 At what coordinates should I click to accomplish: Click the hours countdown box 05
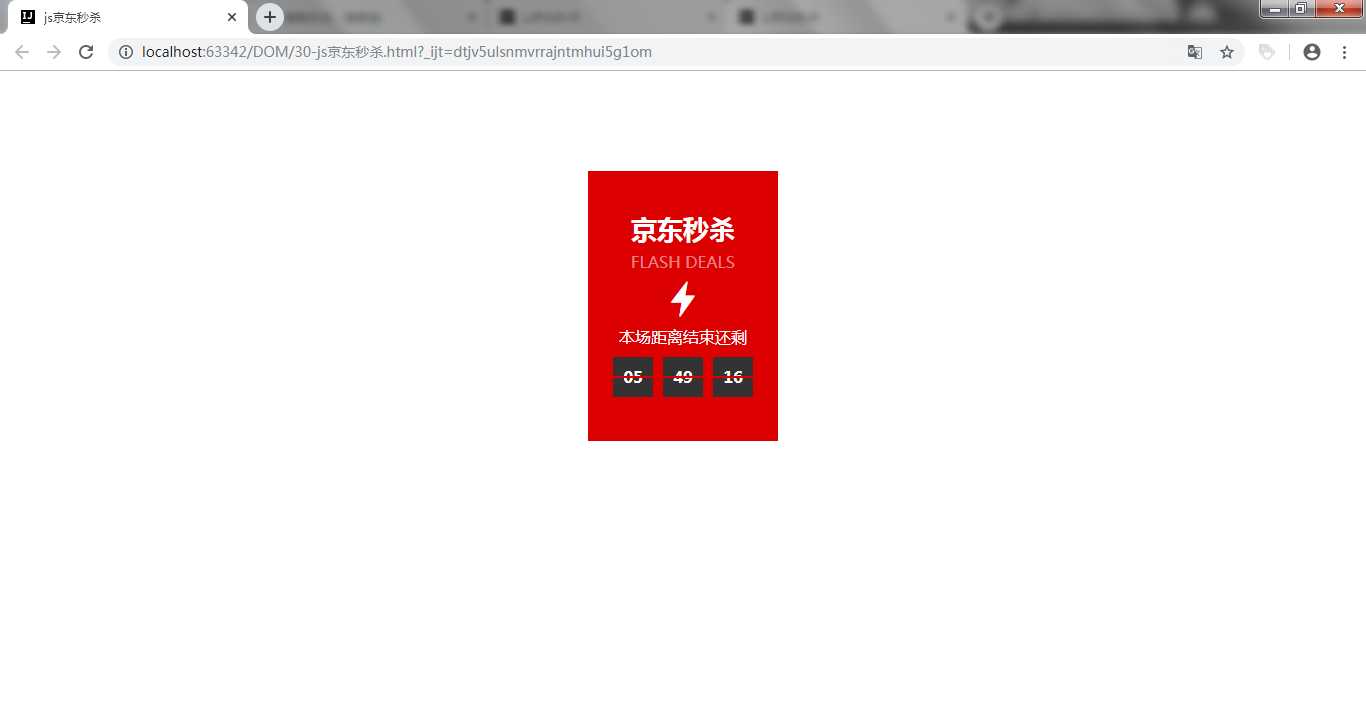pos(633,377)
